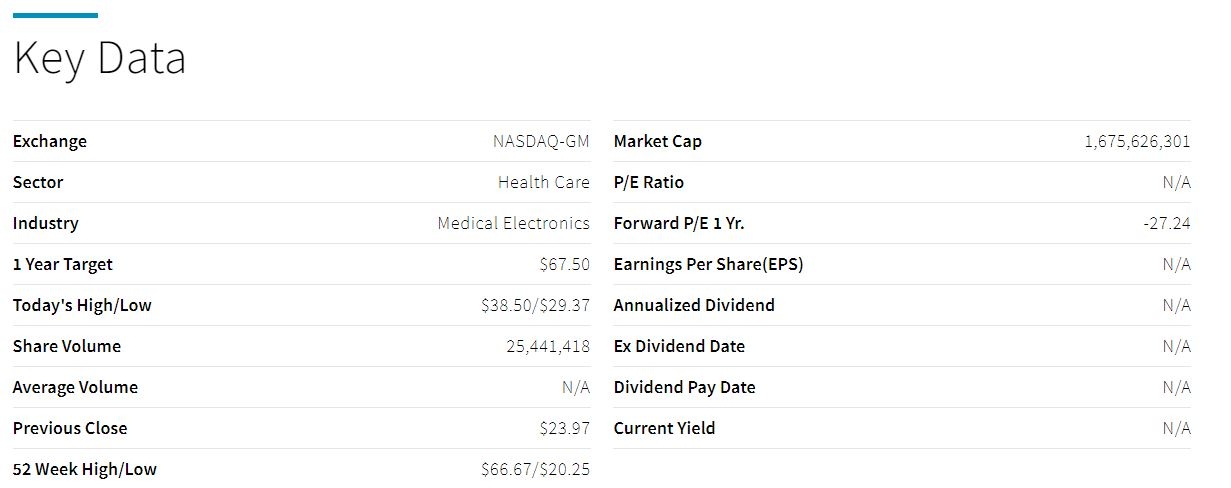Click the Earnings Per Share(EPS) label

click(x=709, y=264)
